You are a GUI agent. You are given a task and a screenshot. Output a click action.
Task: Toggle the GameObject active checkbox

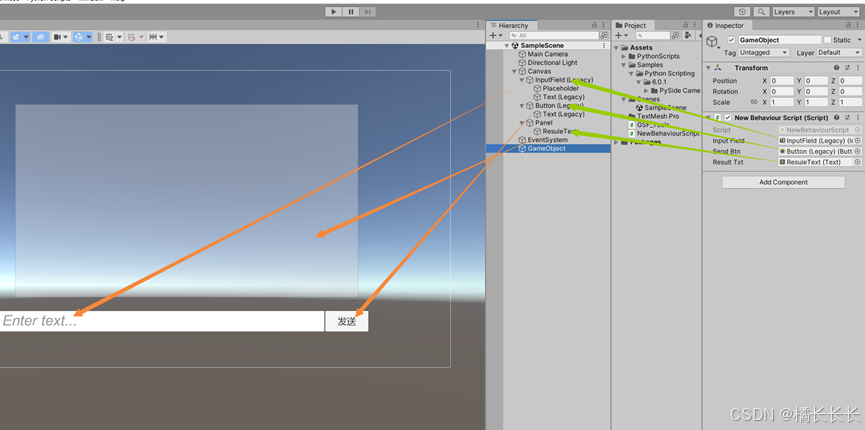731,40
